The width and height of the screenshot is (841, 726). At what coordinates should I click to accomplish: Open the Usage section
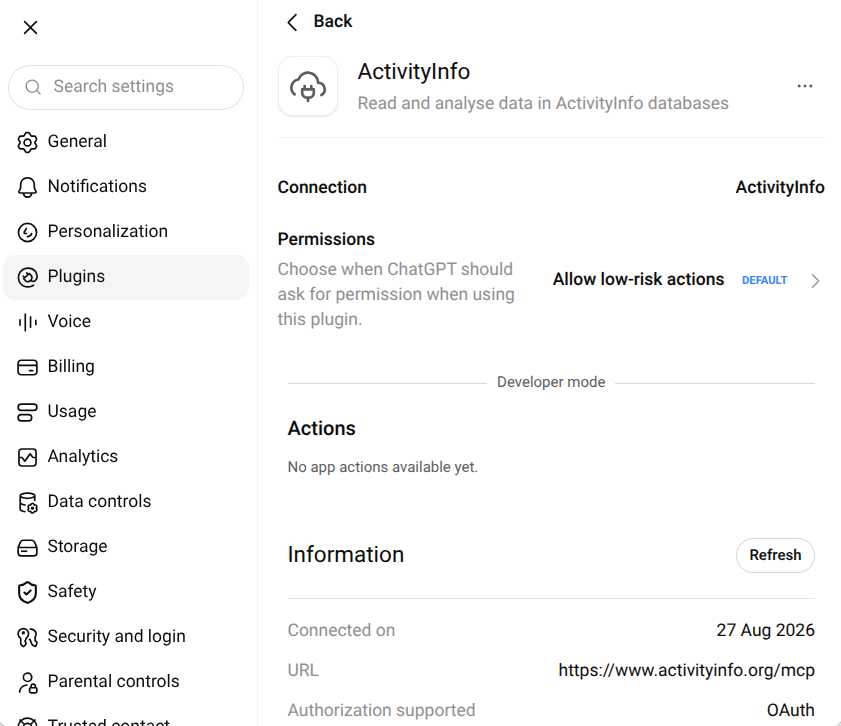point(126,412)
